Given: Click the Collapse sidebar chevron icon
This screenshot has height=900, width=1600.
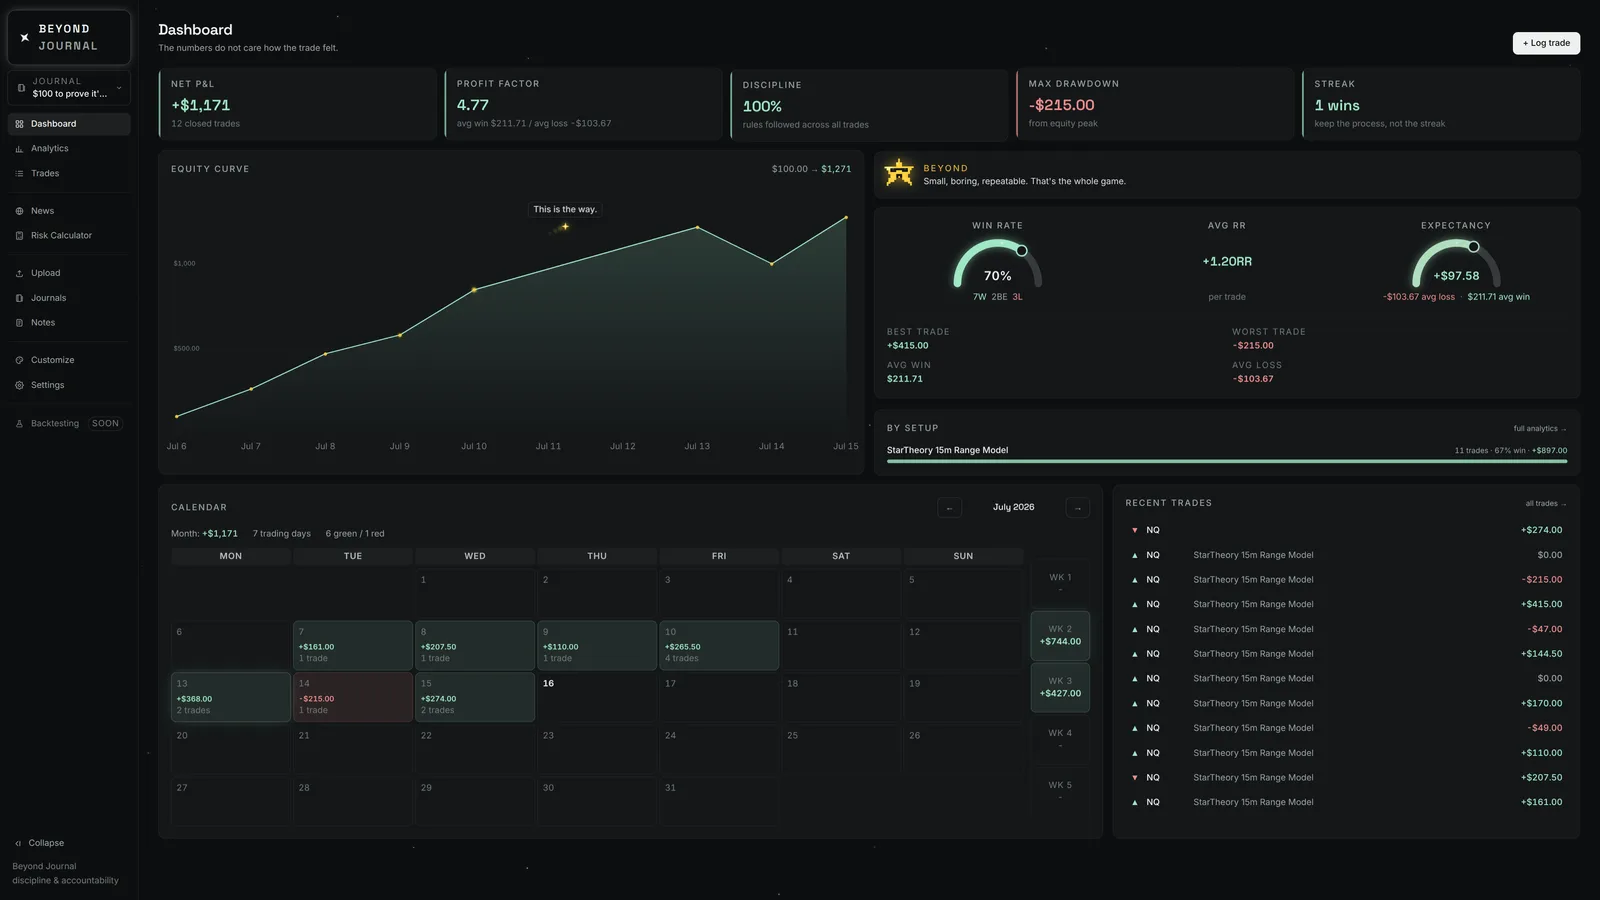Looking at the screenshot, I should (18, 843).
